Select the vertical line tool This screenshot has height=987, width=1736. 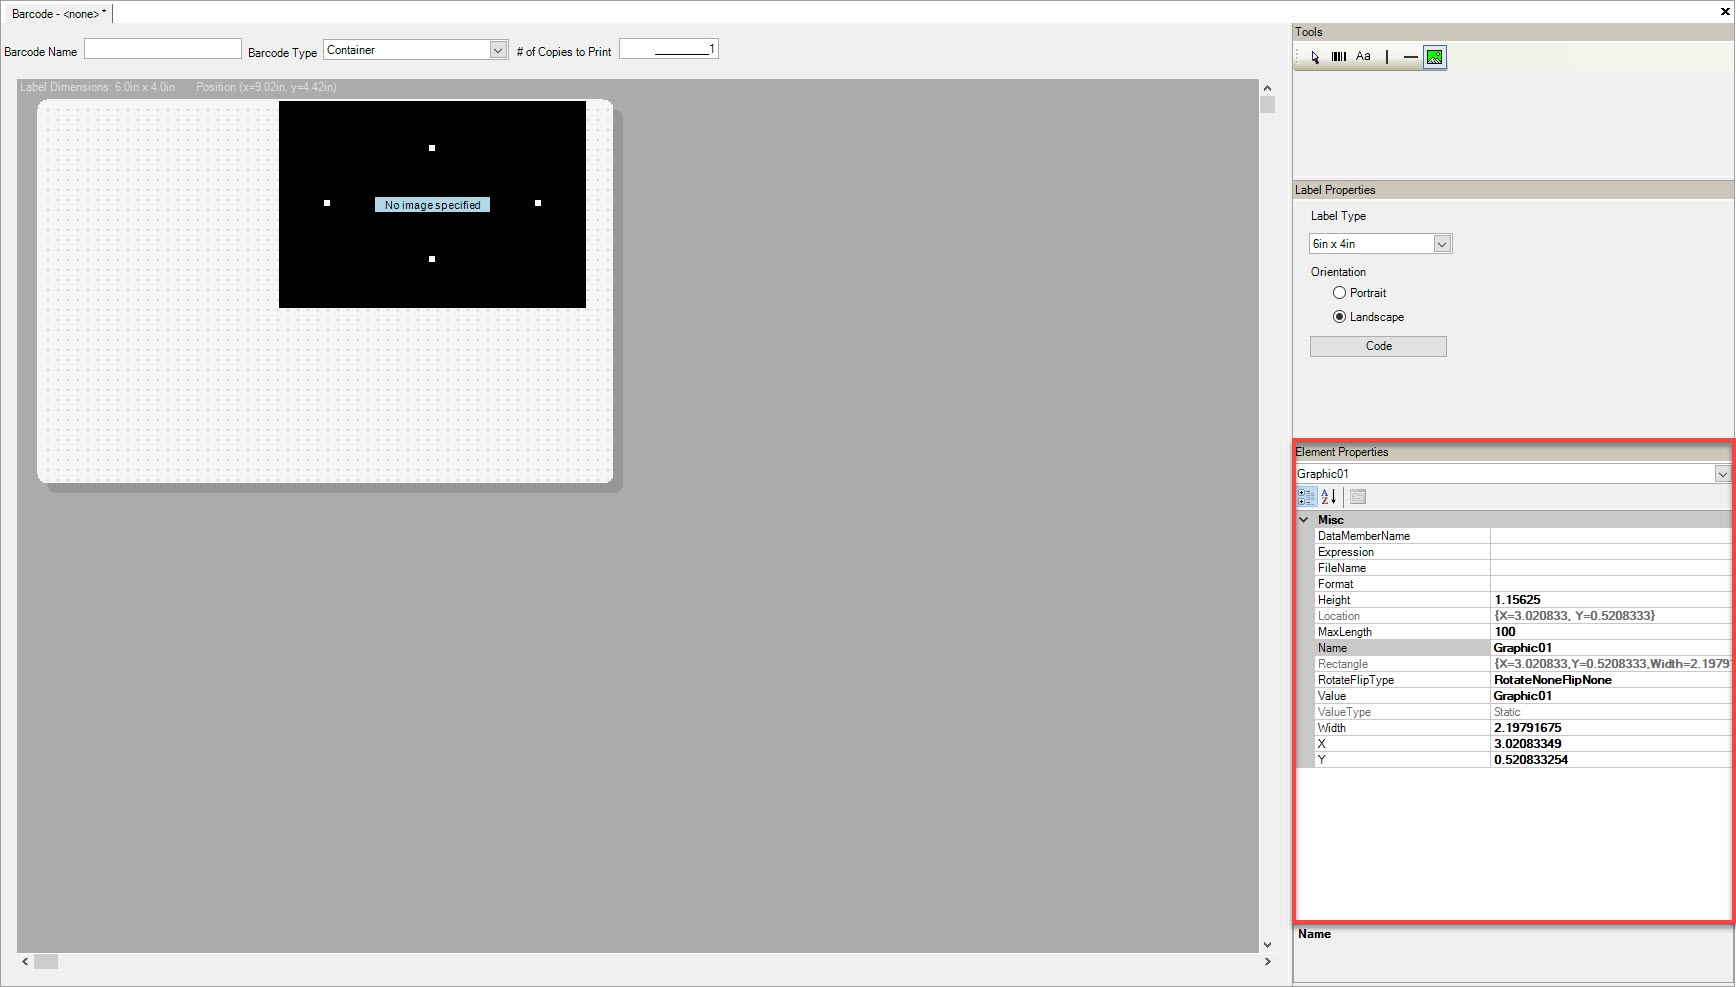pyautogui.click(x=1387, y=57)
